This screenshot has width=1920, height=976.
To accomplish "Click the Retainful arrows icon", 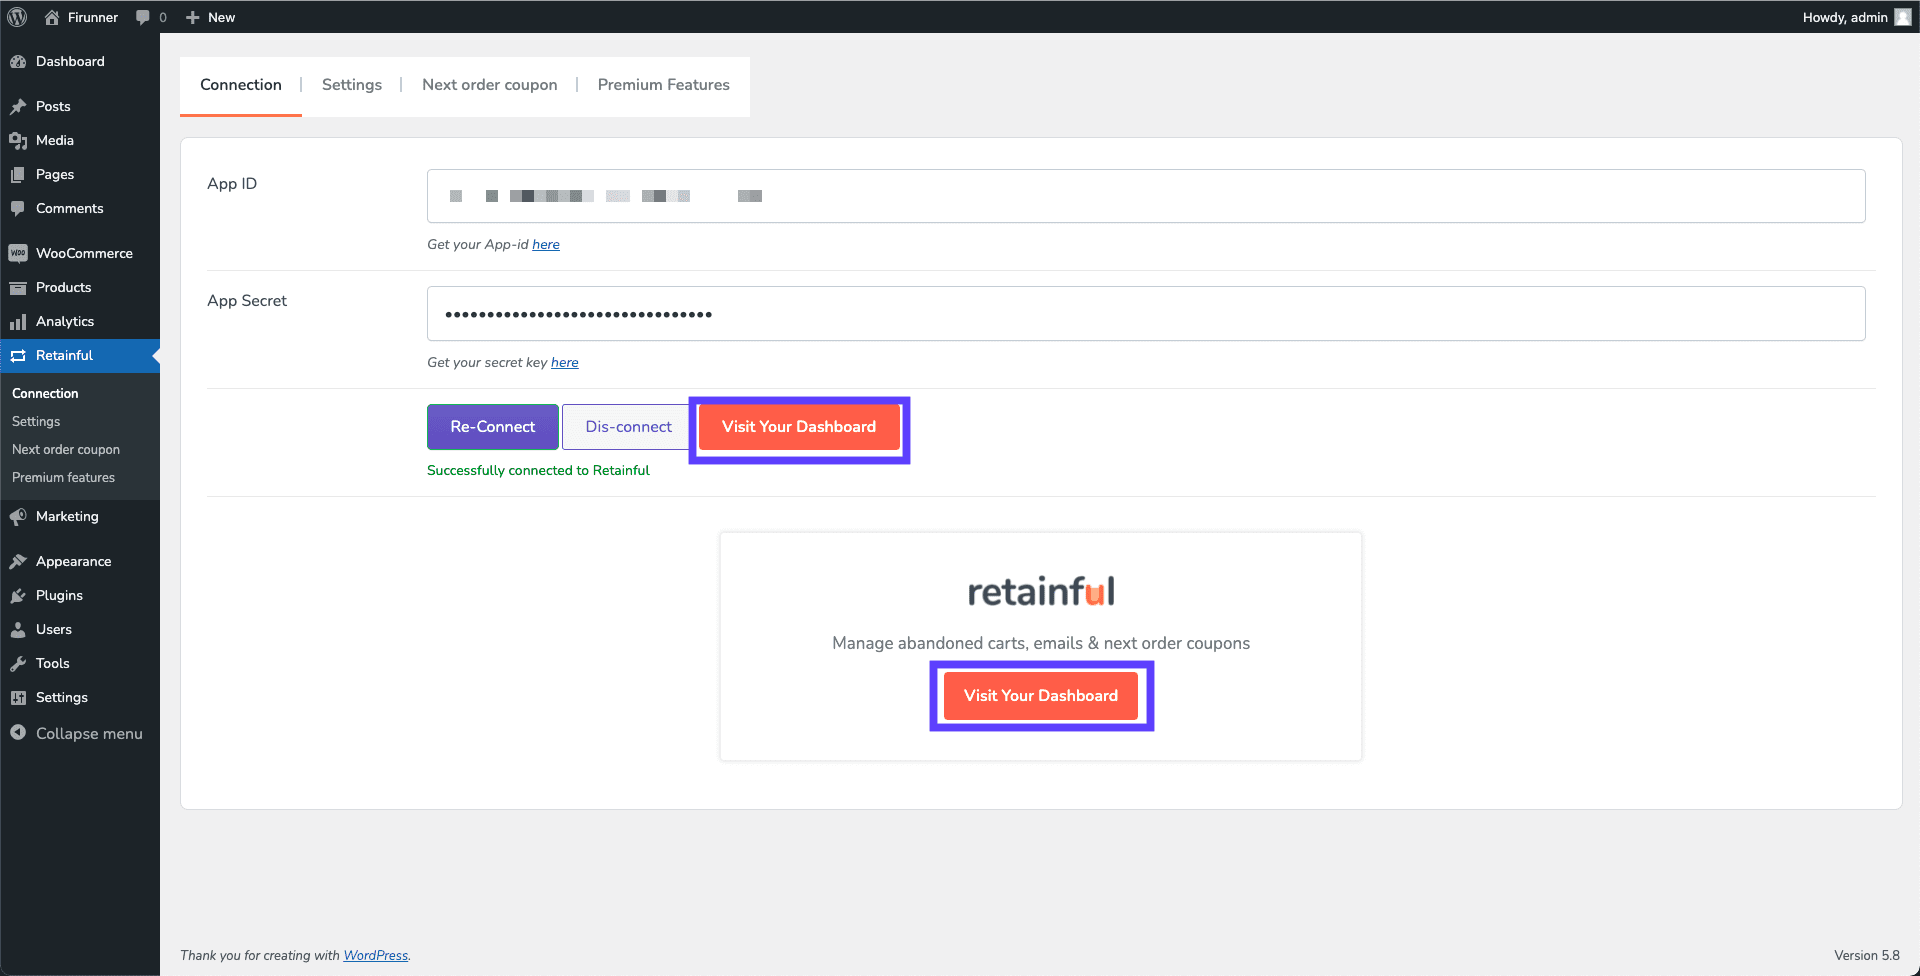I will coord(18,355).
